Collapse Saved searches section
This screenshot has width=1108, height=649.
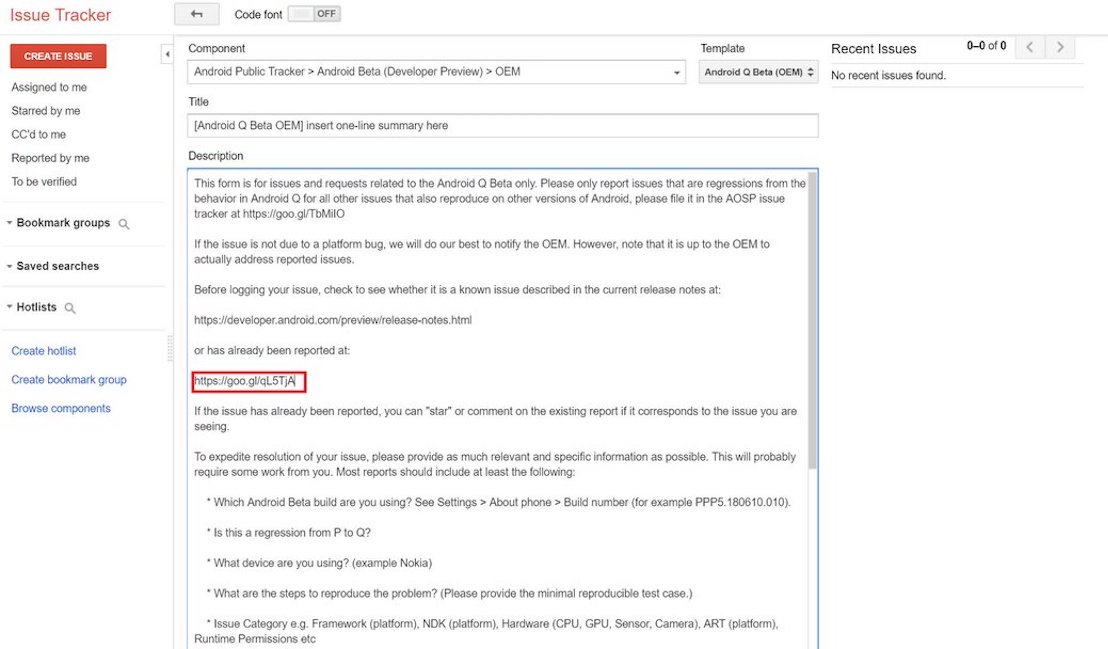click(x=9, y=267)
